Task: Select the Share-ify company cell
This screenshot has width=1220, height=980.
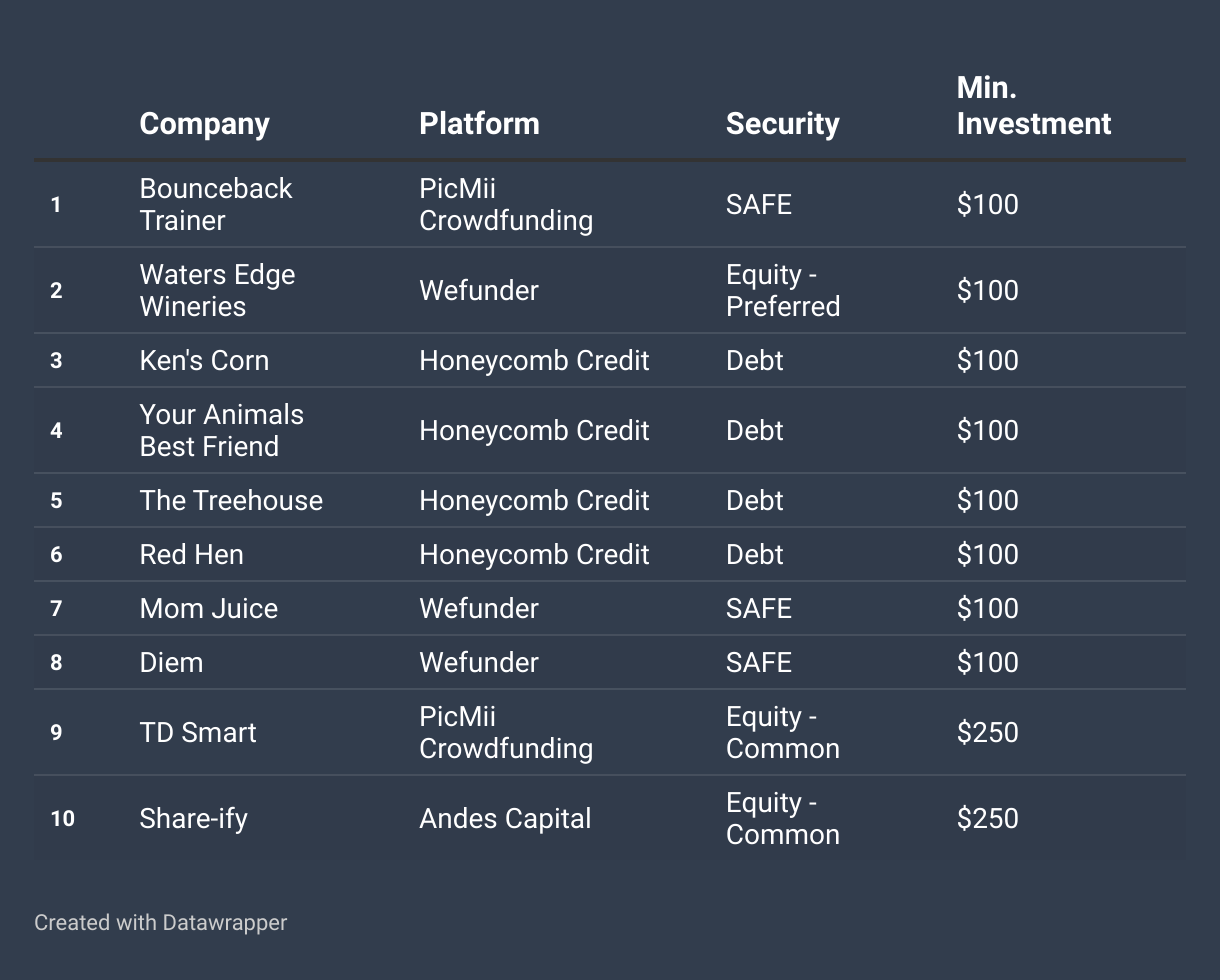Action: click(193, 818)
